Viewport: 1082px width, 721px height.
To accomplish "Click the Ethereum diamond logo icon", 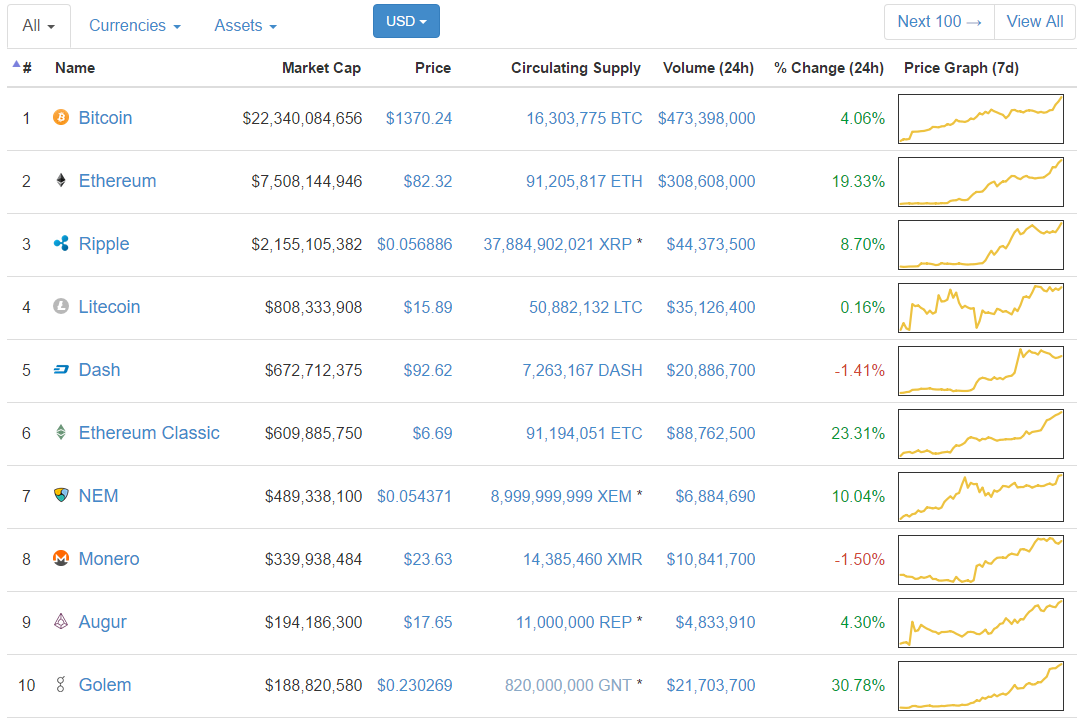I will click(61, 181).
